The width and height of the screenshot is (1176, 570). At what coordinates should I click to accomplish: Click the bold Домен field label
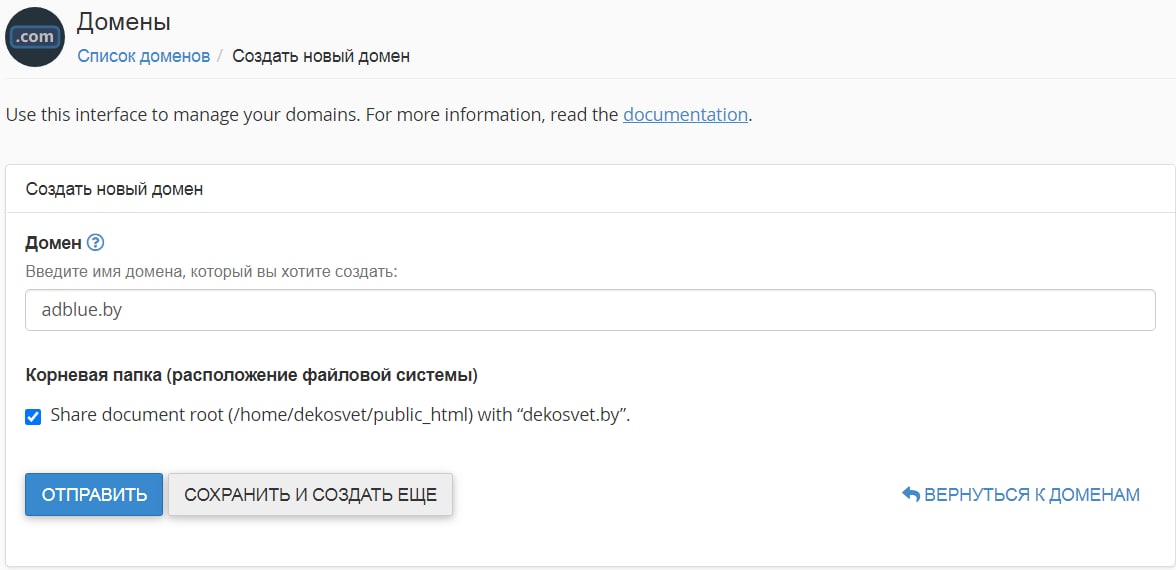pos(53,243)
